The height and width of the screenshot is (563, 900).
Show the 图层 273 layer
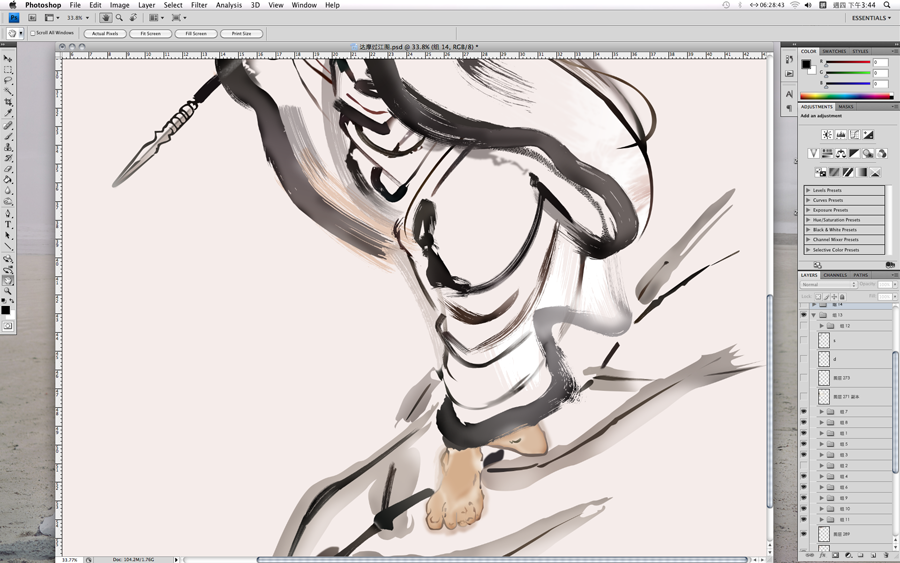804,378
